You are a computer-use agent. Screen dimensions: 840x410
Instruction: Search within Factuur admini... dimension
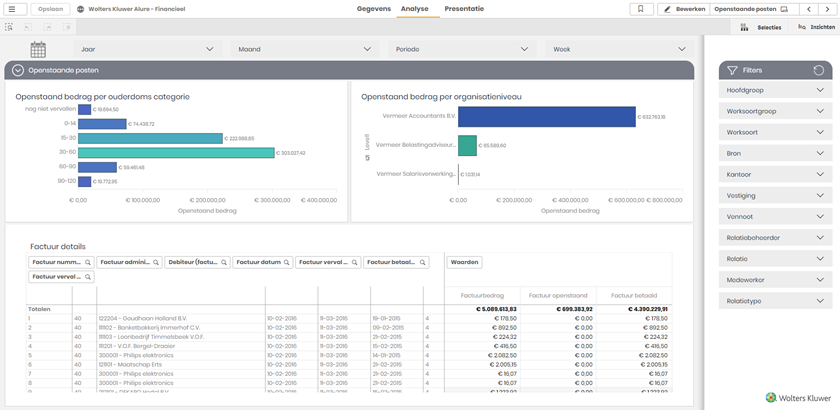pos(155,262)
